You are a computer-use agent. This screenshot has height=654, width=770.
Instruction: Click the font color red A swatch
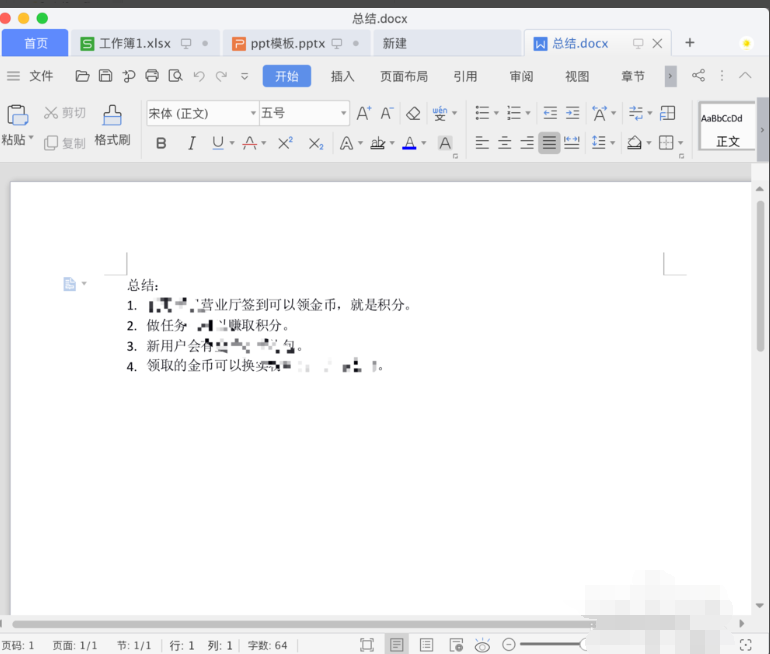pos(408,143)
